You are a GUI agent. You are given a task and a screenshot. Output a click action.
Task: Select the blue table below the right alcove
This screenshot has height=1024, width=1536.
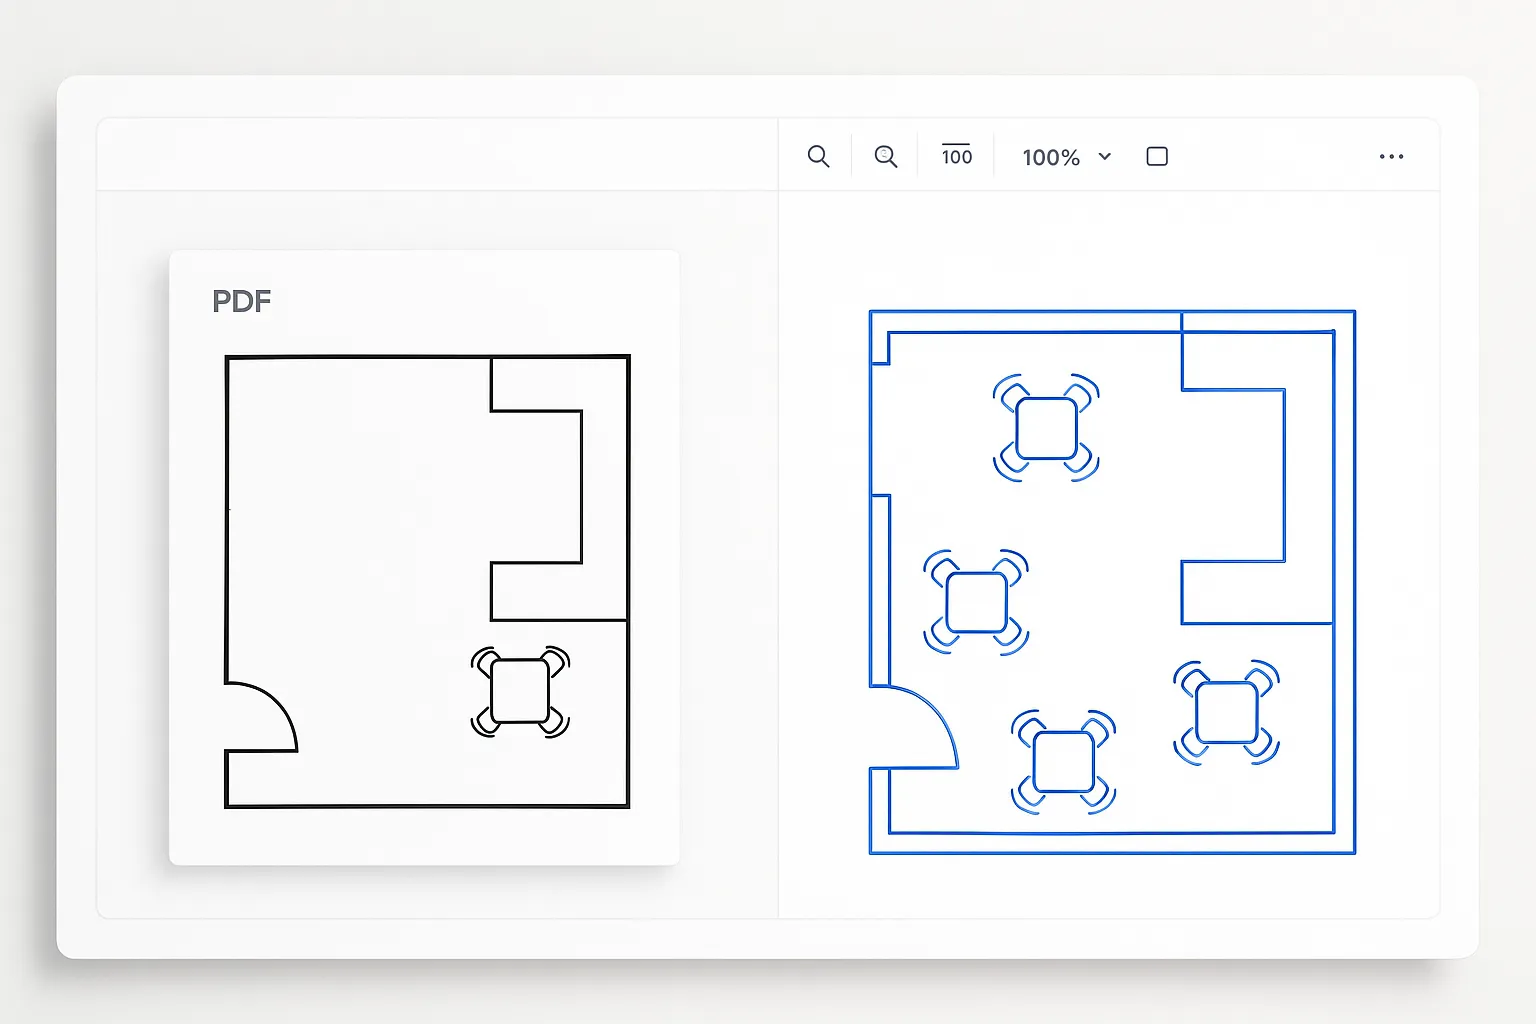tap(1226, 712)
